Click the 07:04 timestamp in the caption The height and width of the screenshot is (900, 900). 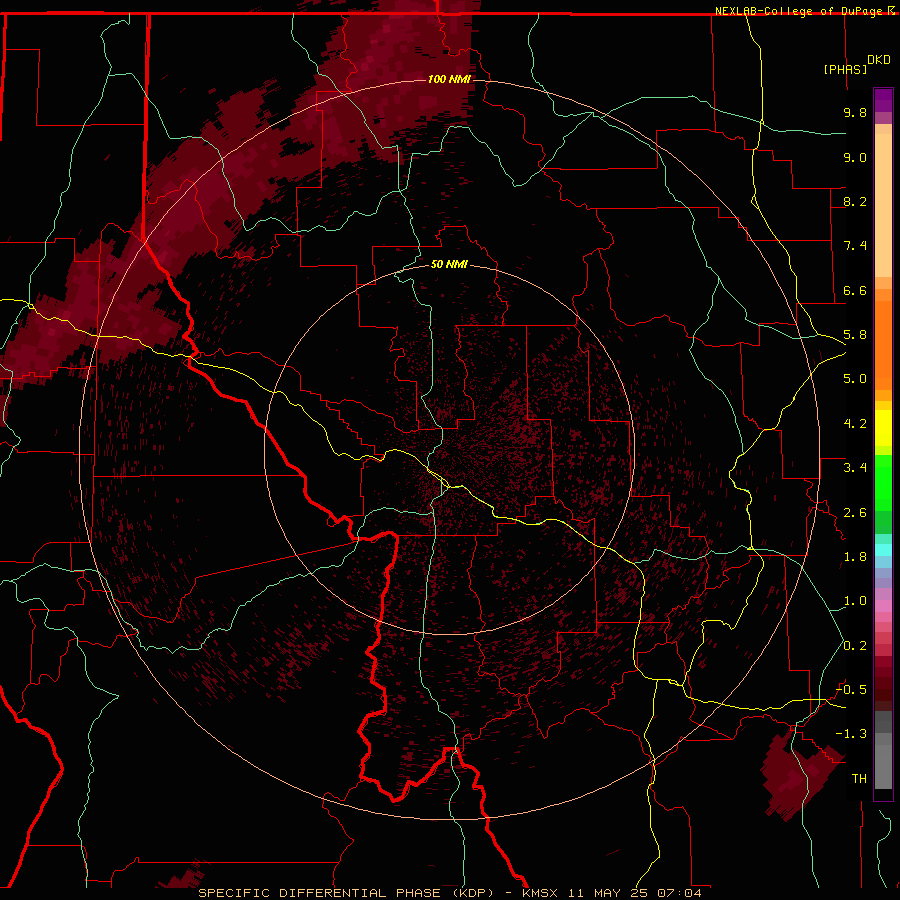[x=679, y=893]
